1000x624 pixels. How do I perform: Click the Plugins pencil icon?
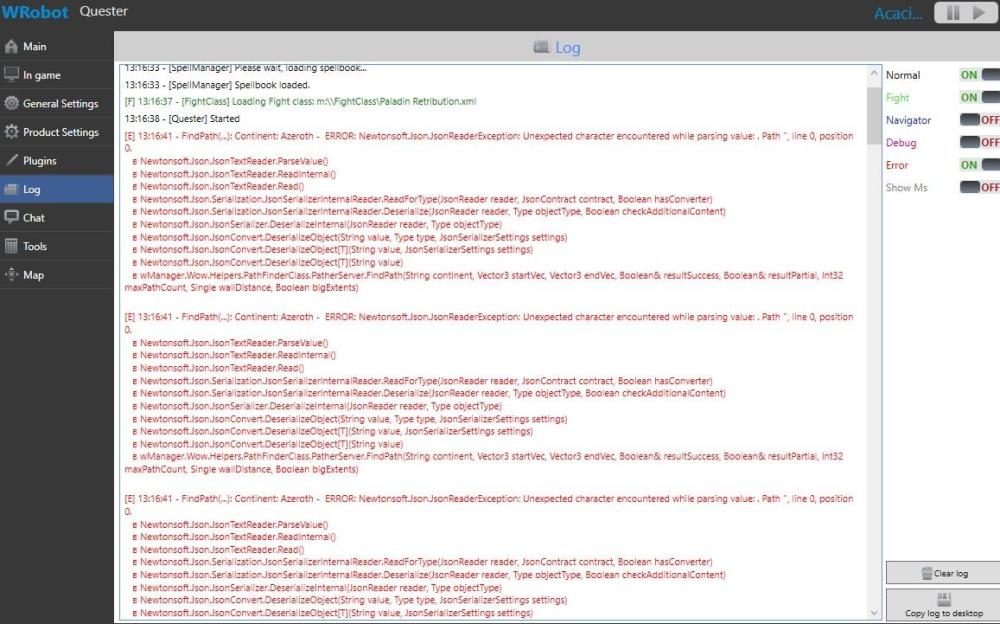tap(11, 160)
